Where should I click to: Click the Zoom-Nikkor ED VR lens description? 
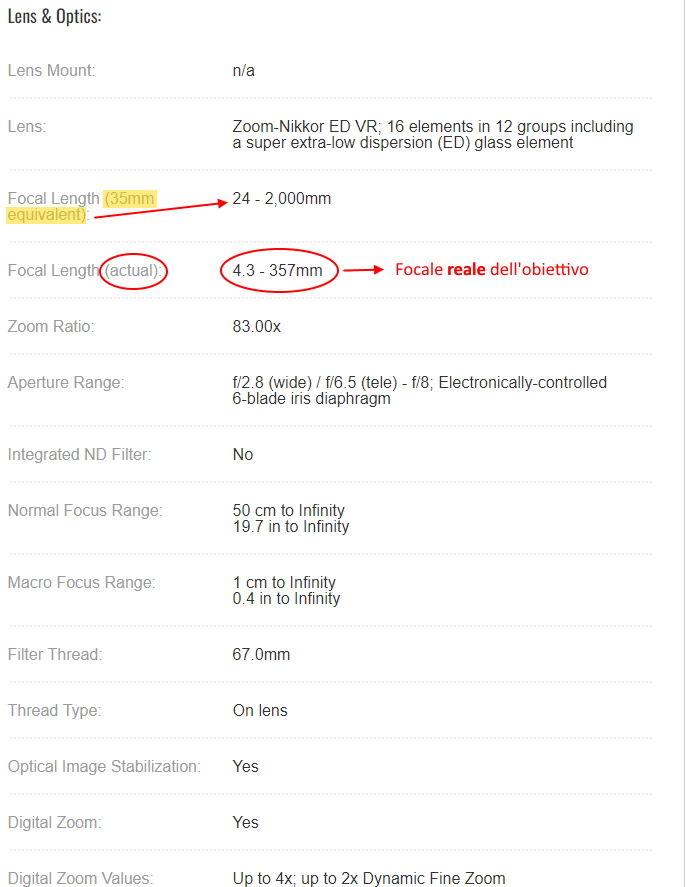pyautogui.click(x=432, y=135)
